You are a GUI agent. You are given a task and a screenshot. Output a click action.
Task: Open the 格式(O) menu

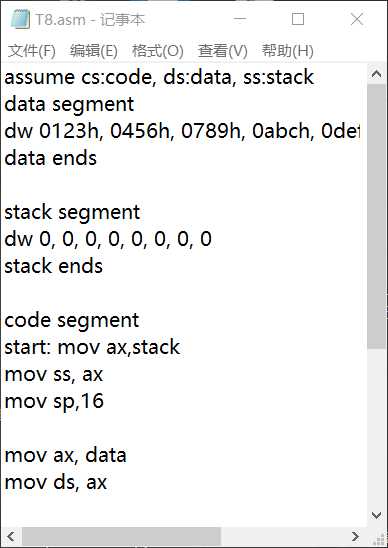coord(158,51)
